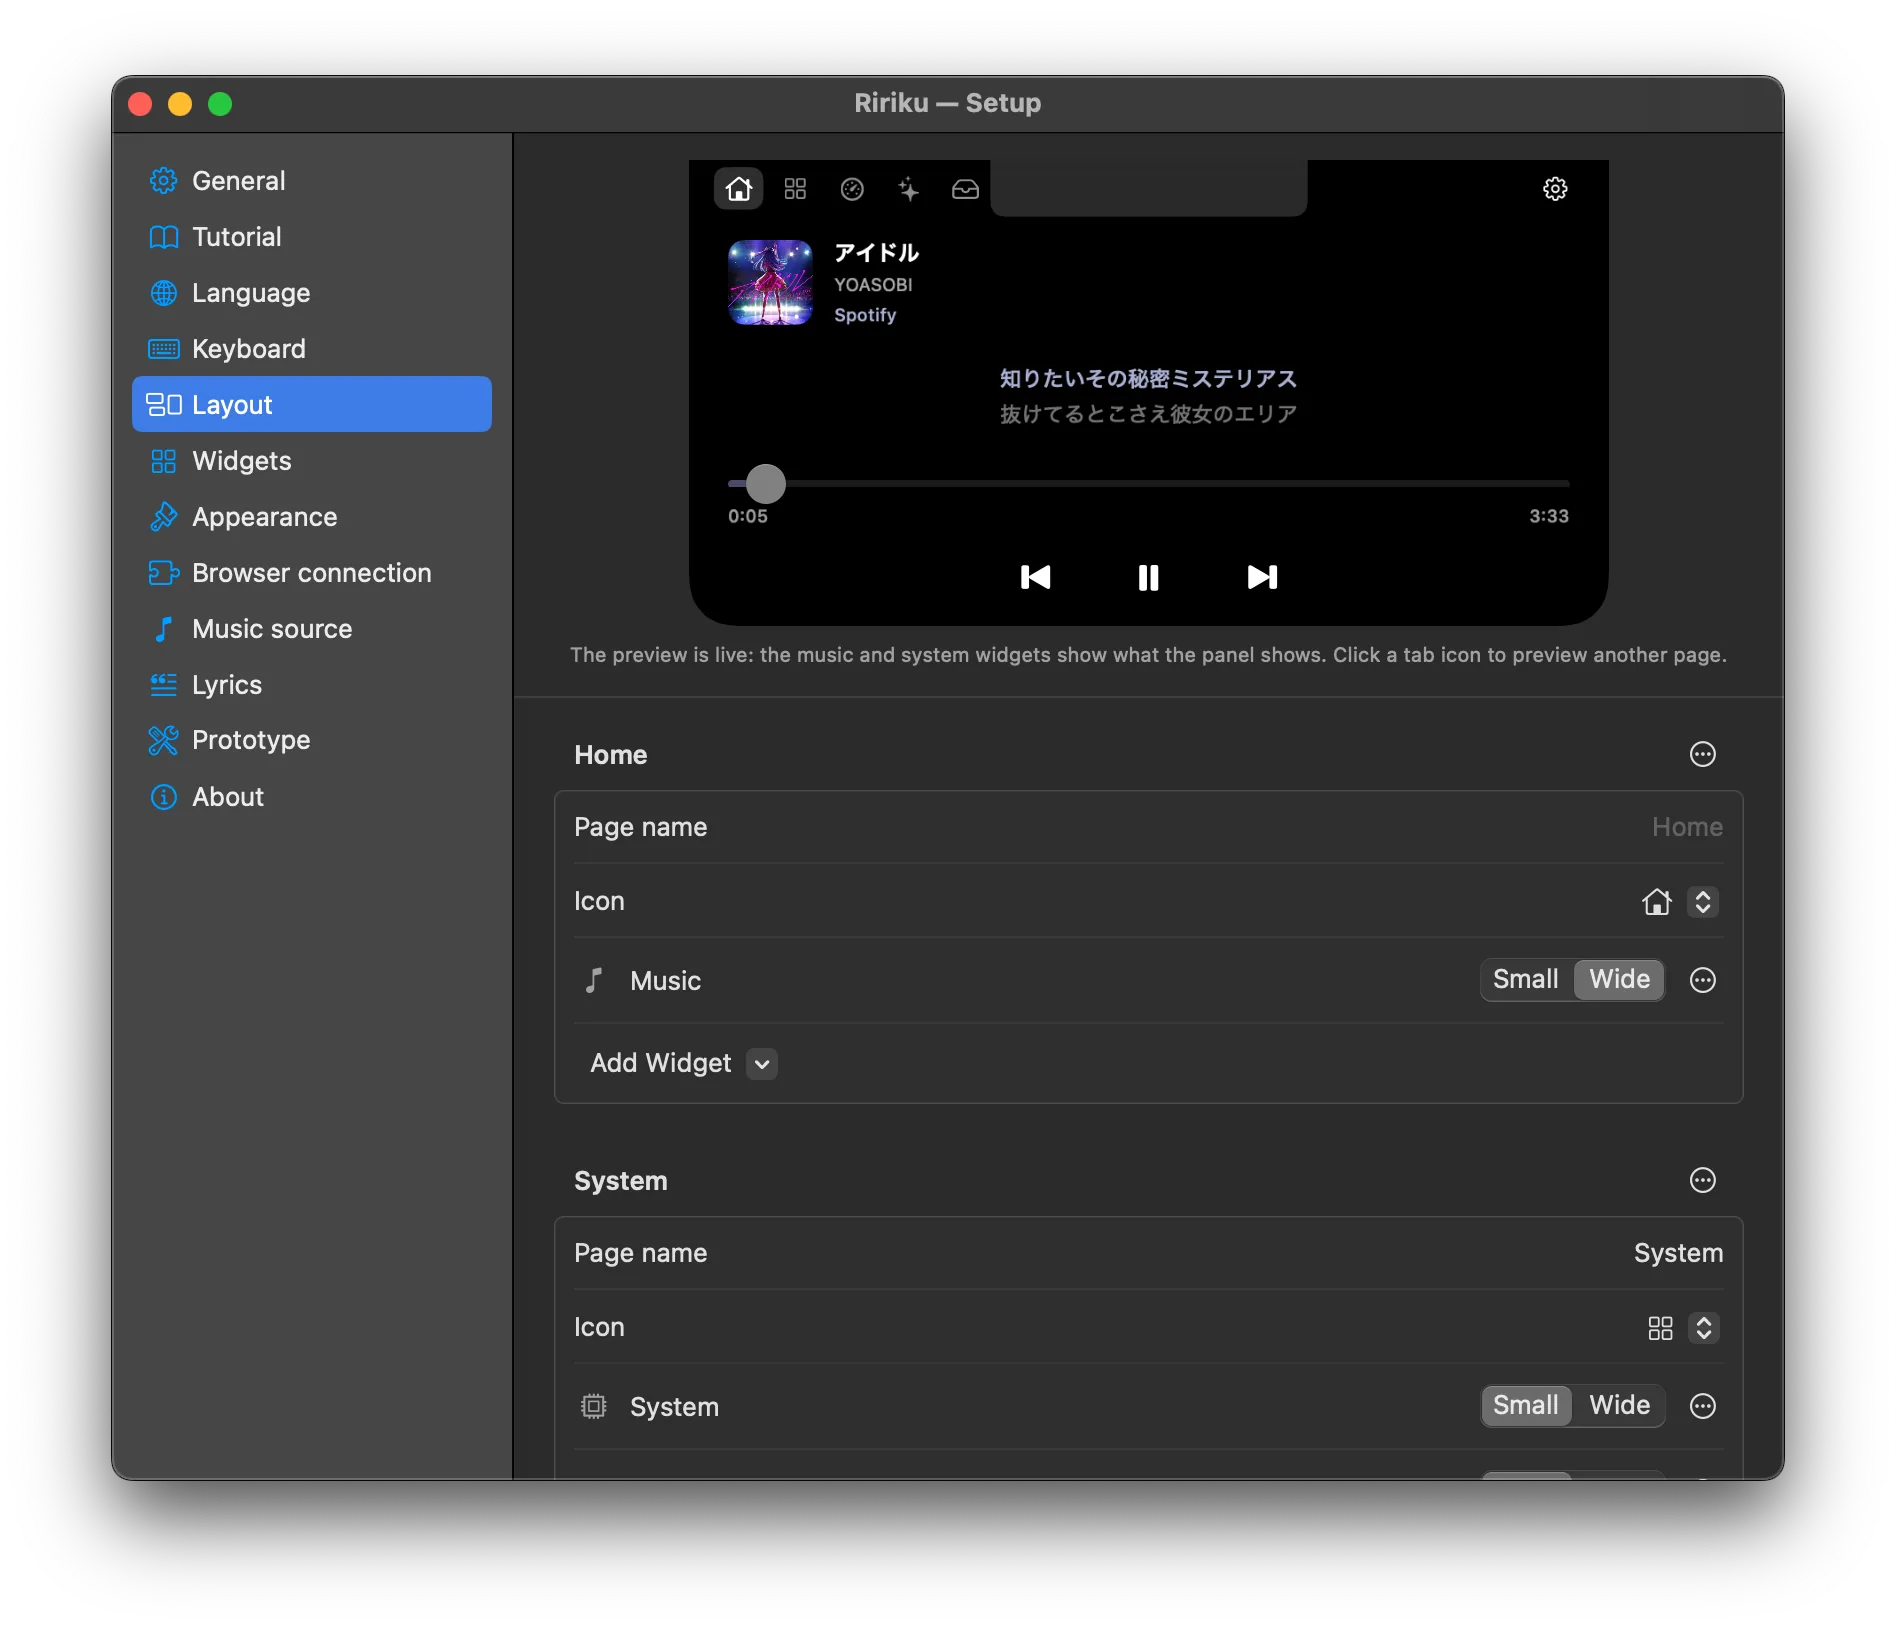Open the System icon picker stepper

(1703, 1328)
